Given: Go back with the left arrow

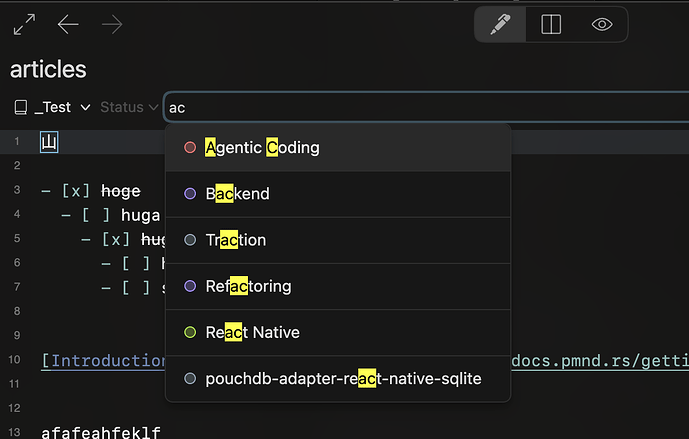Looking at the screenshot, I should [68, 25].
